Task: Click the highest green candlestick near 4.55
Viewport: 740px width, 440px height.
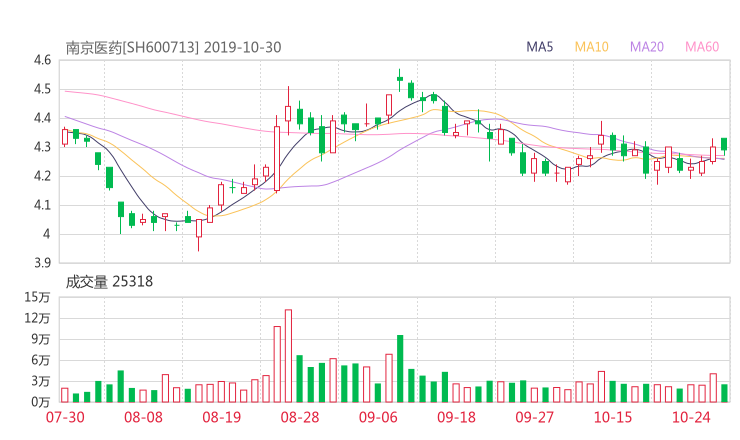Action: 400,80
